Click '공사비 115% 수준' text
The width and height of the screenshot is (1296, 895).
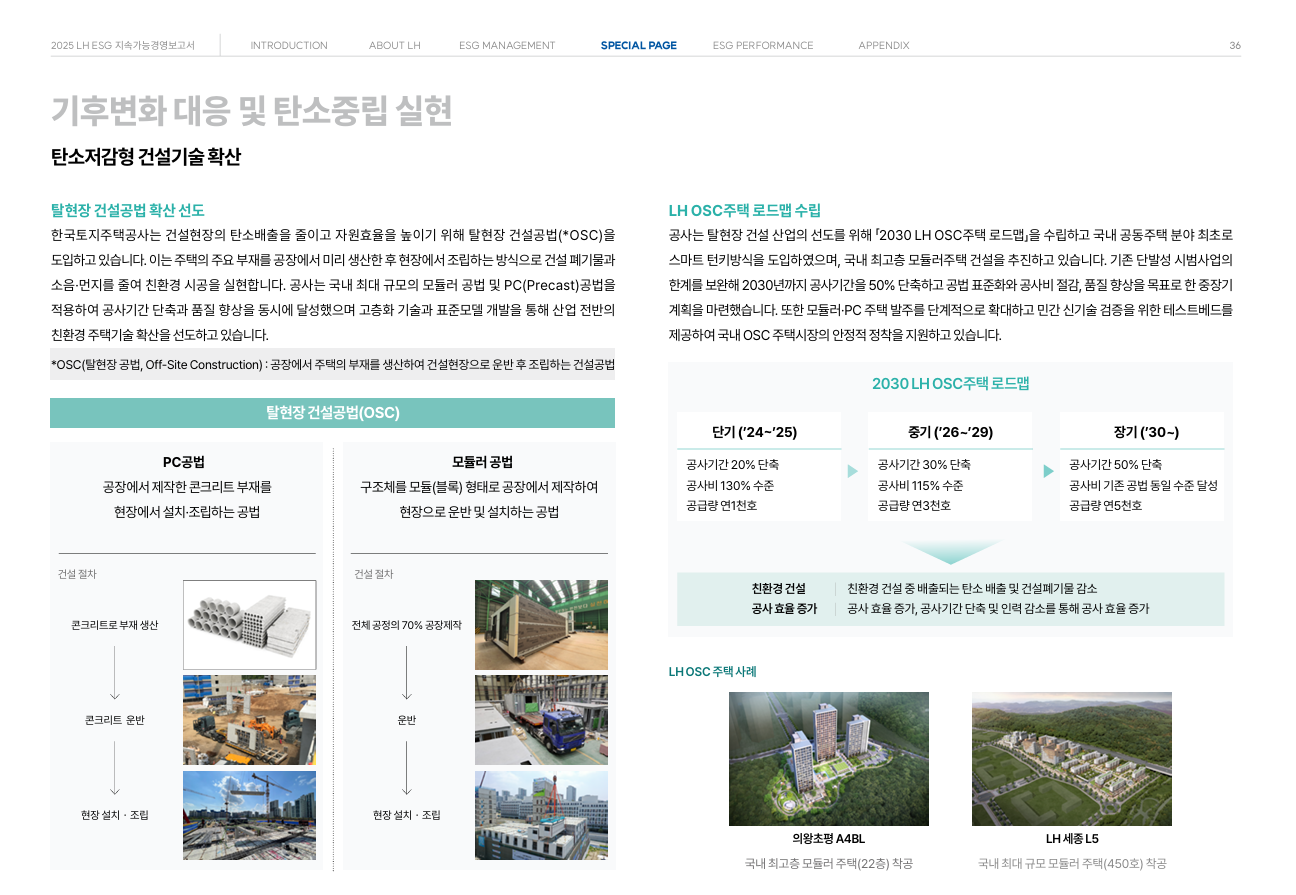tap(920, 486)
